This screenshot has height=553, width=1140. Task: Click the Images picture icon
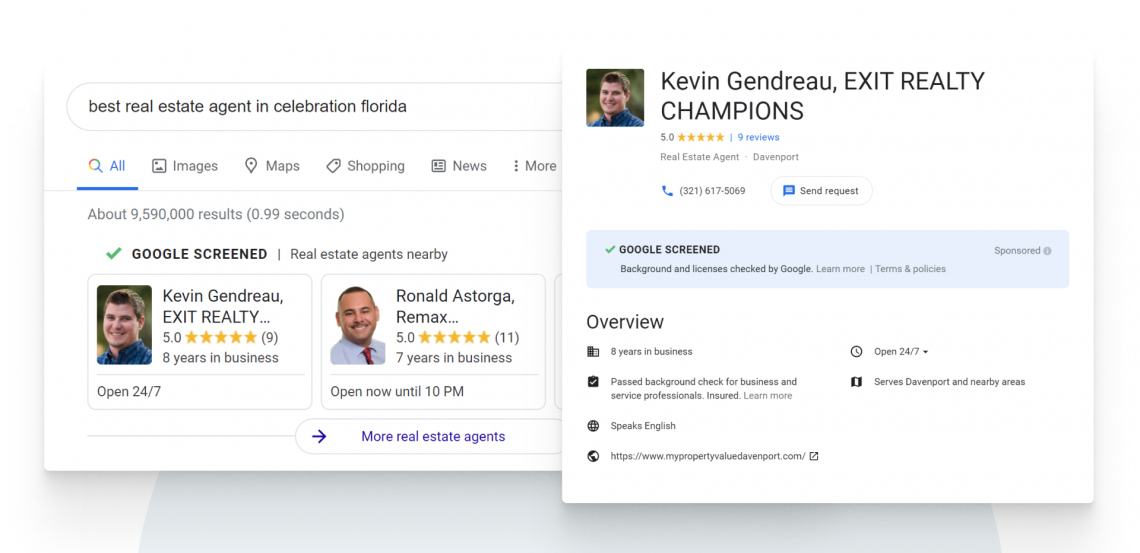point(159,166)
